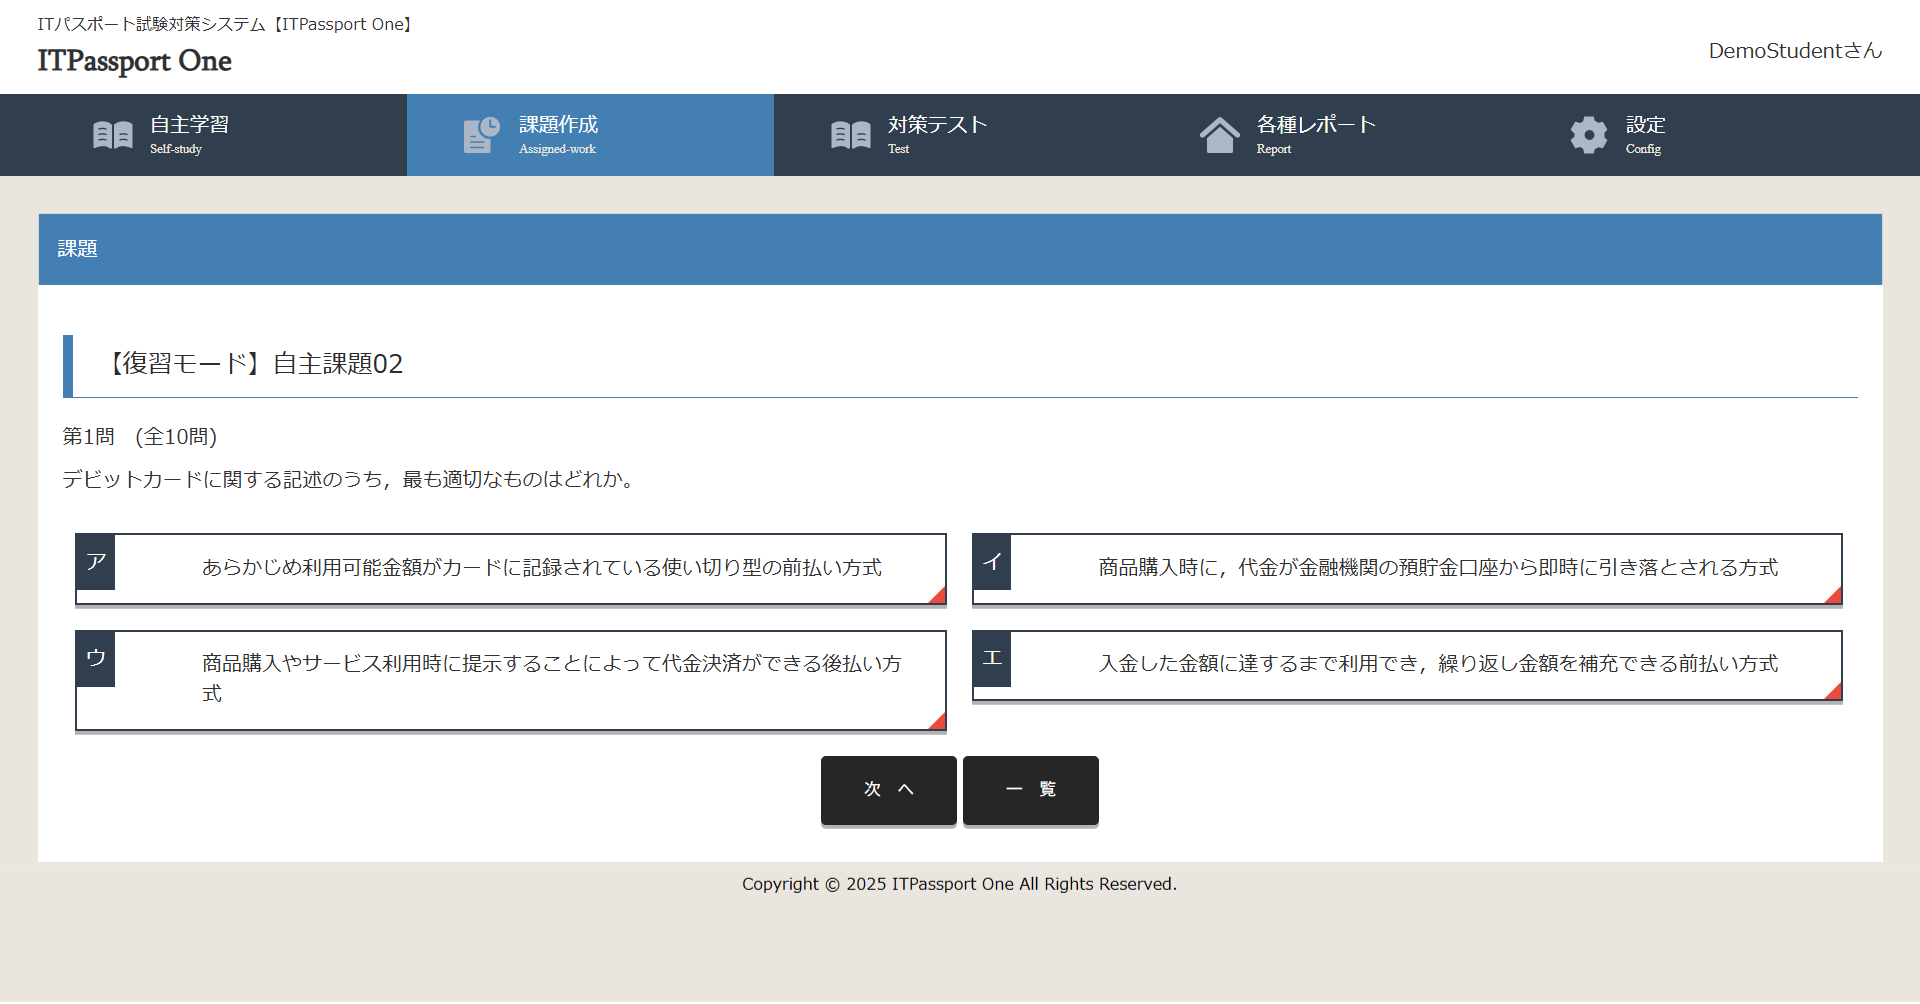
Task: Click the DemoStudentさん user name
Action: pyautogui.click(x=1794, y=51)
